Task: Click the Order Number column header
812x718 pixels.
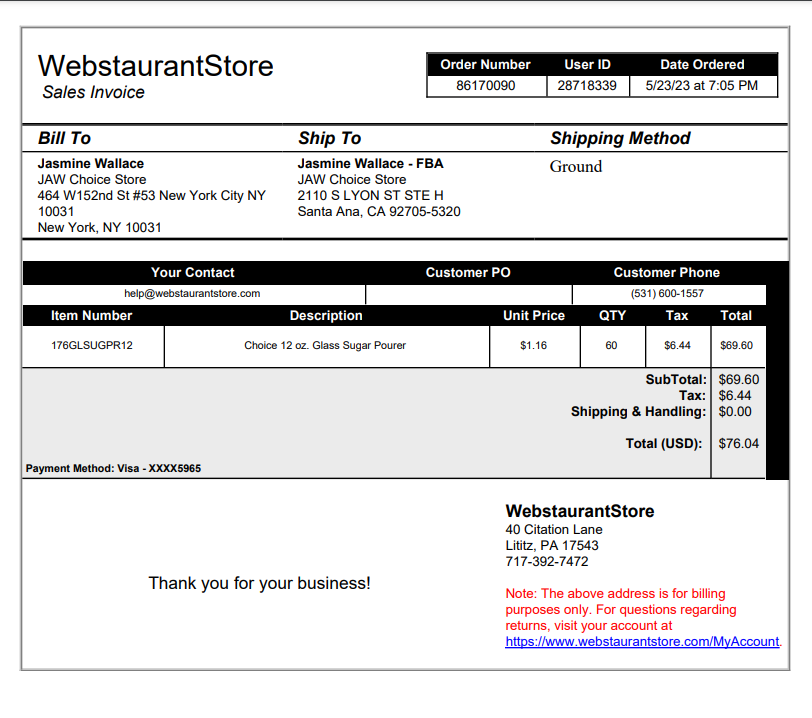Action: click(485, 64)
